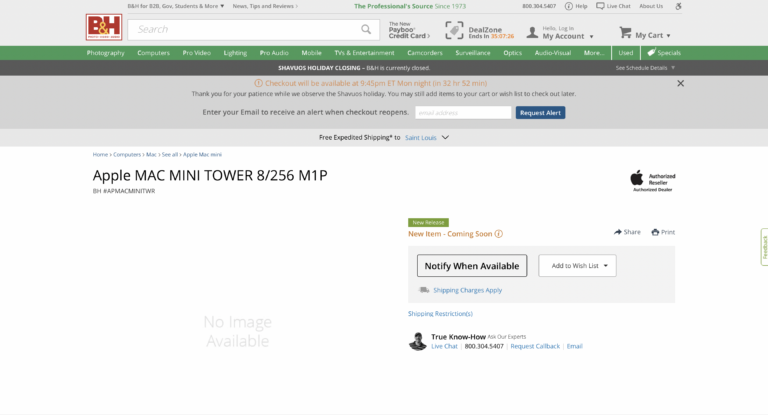This screenshot has width=768, height=415.
Task: Expand the Saint Louis shipping location chevron
Action: tap(445, 138)
